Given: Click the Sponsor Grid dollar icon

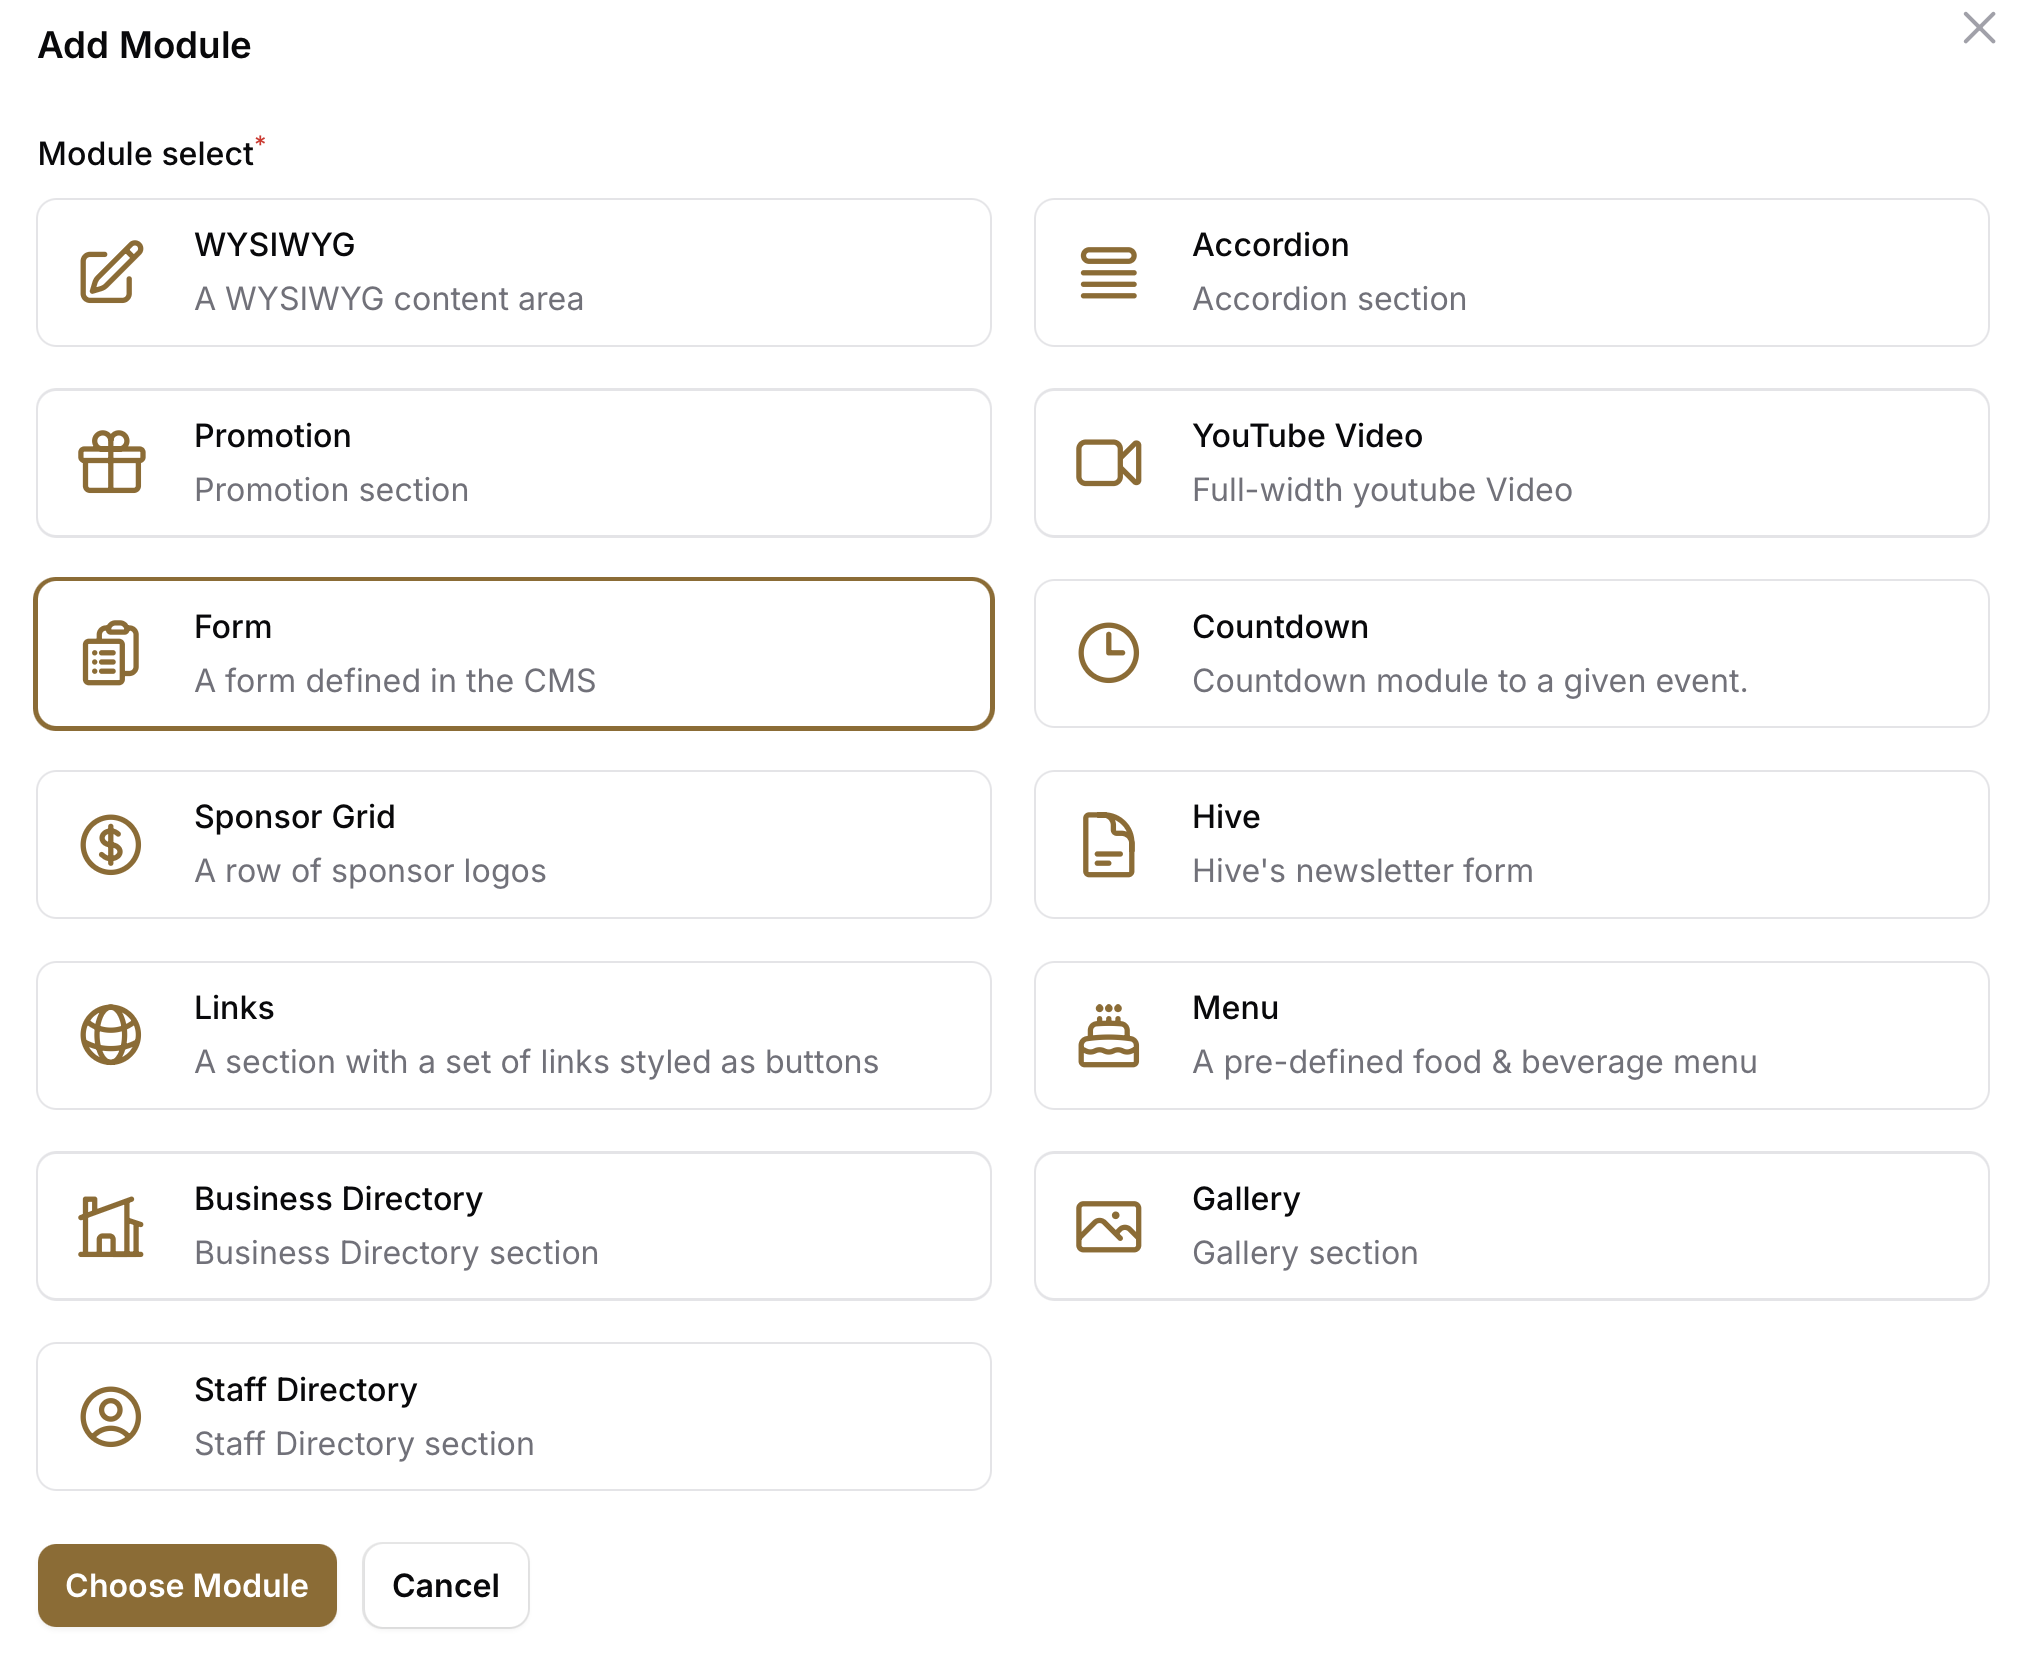Looking at the screenshot, I should click(111, 844).
